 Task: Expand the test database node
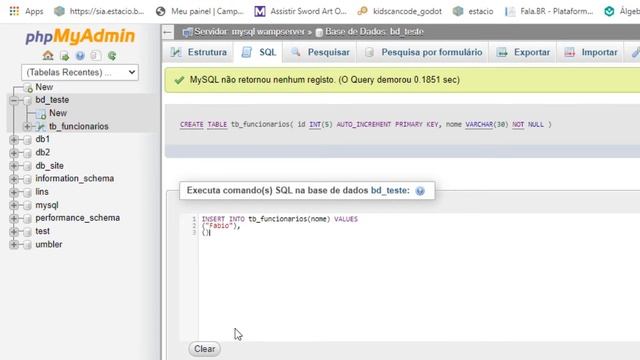tap(14, 231)
